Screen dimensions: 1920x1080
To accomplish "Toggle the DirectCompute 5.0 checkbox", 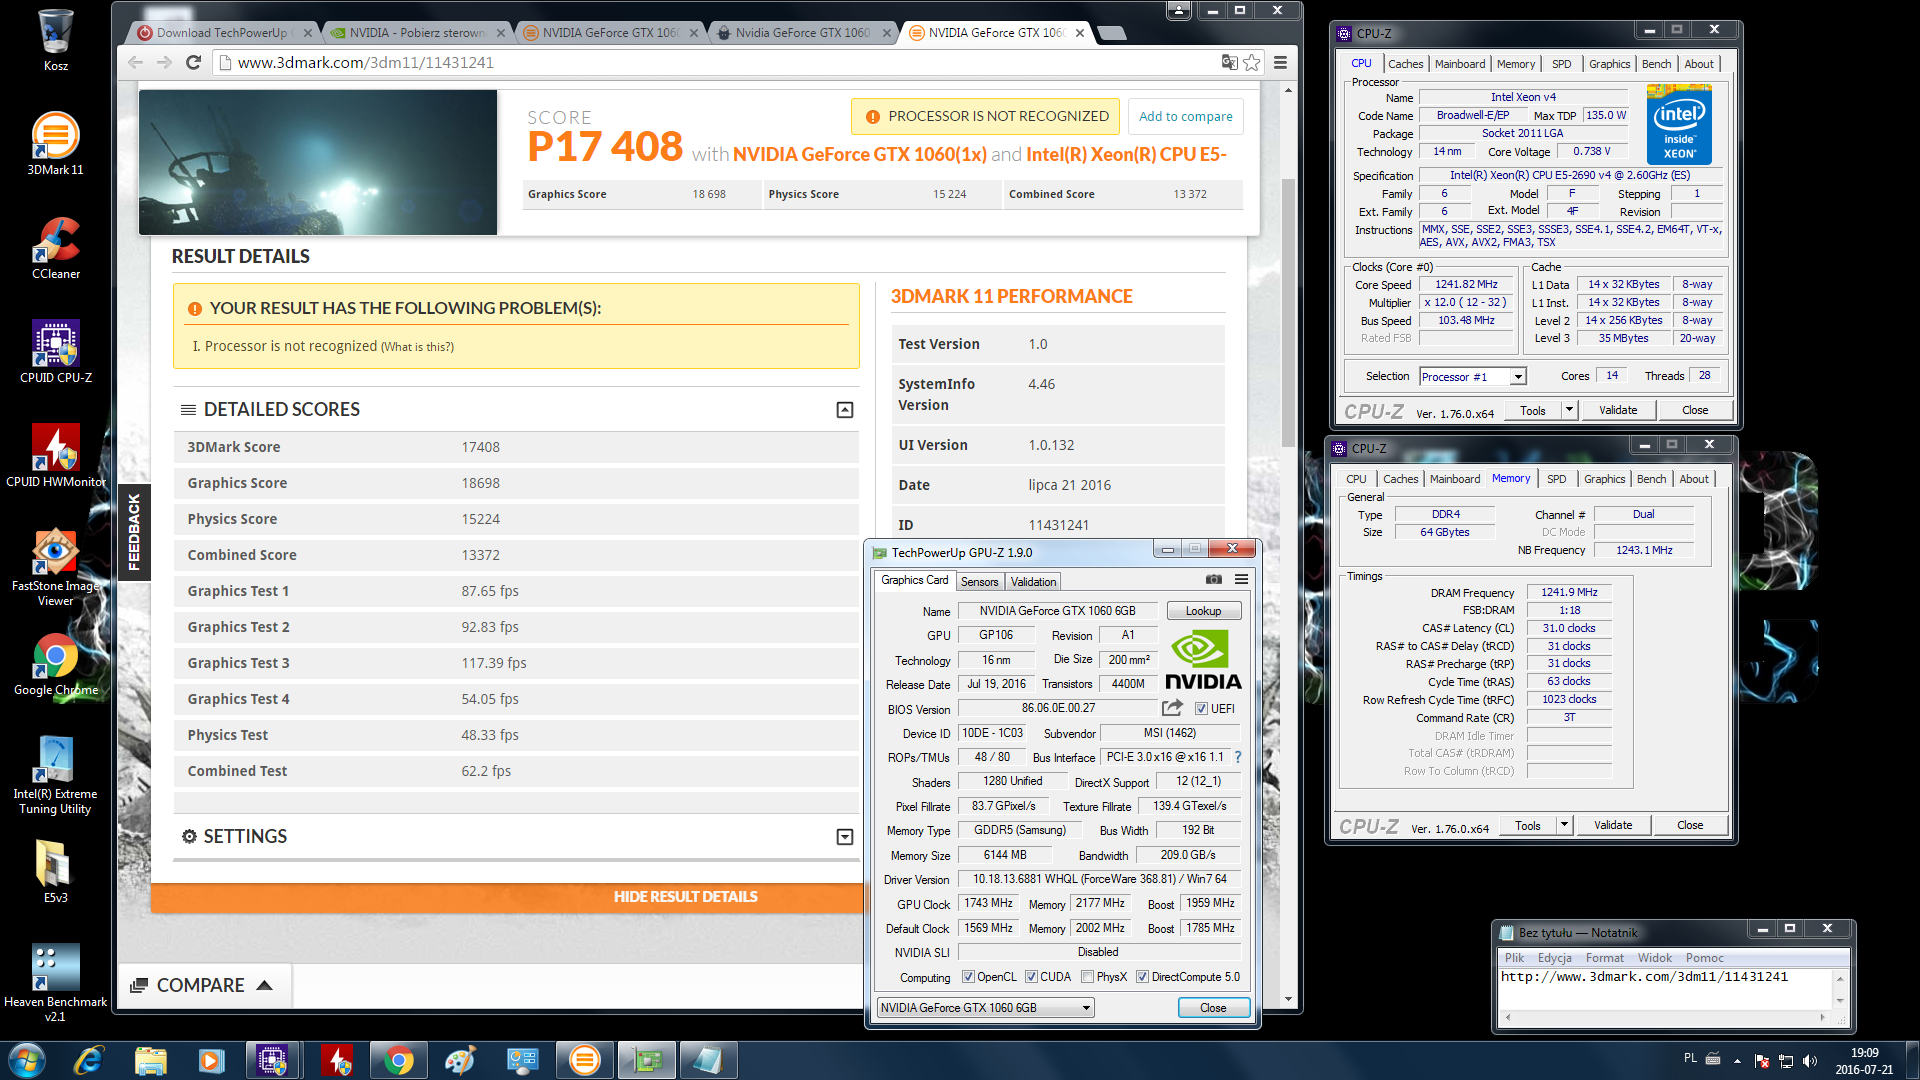I will tap(1142, 977).
